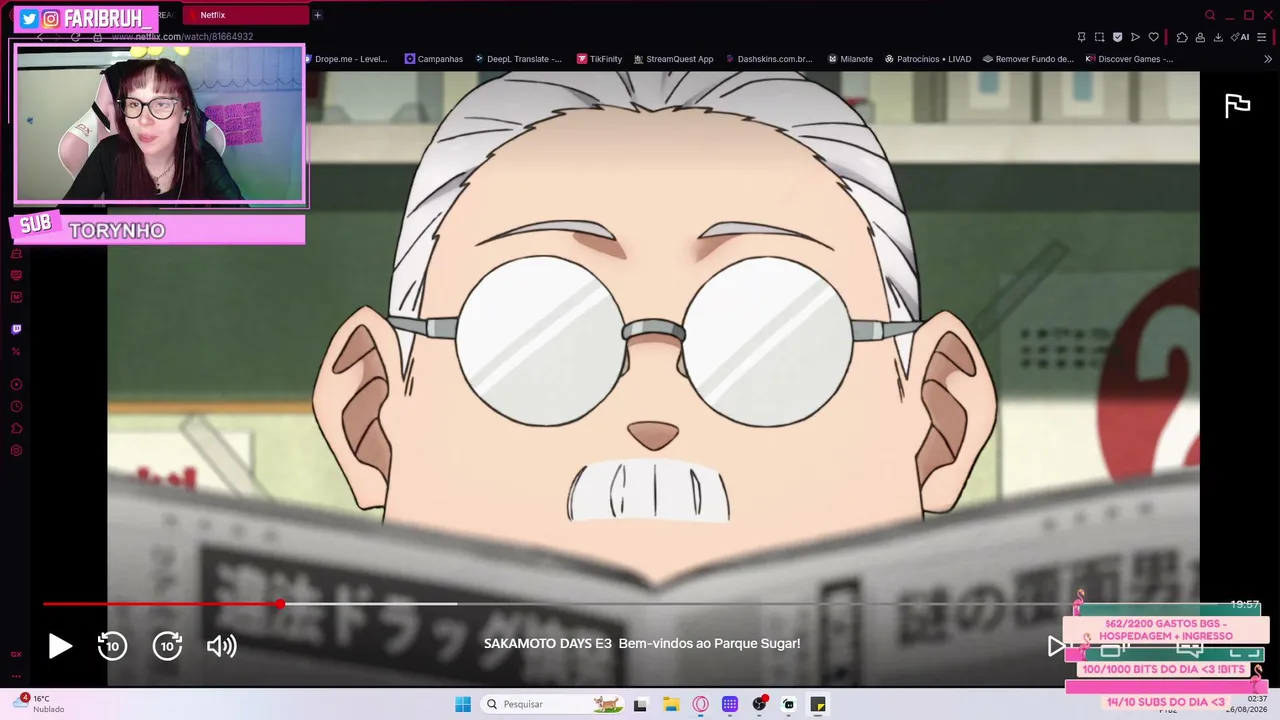Viewport: 1280px width, 720px height.
Task: Open Opera GX from the taskbar
Action: 700,704
